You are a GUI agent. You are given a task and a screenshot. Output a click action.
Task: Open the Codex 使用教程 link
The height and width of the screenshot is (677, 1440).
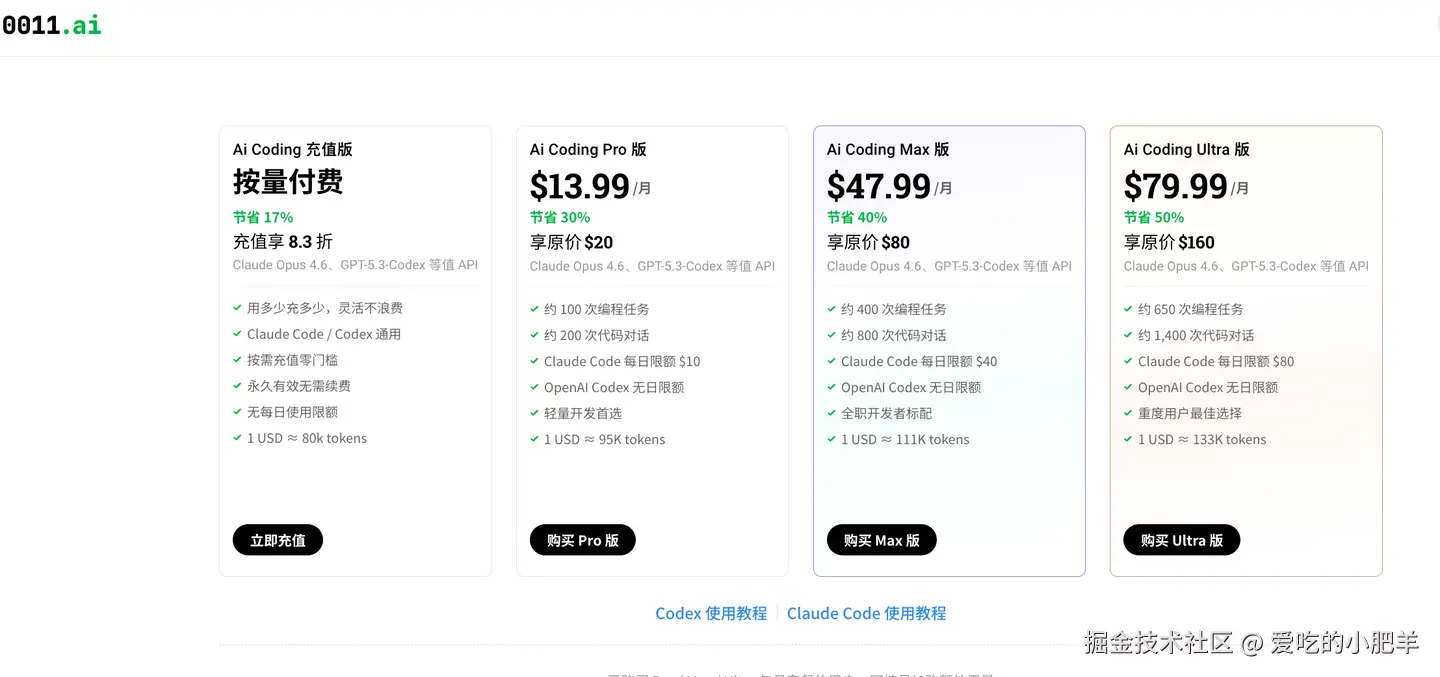click(711, 613)
